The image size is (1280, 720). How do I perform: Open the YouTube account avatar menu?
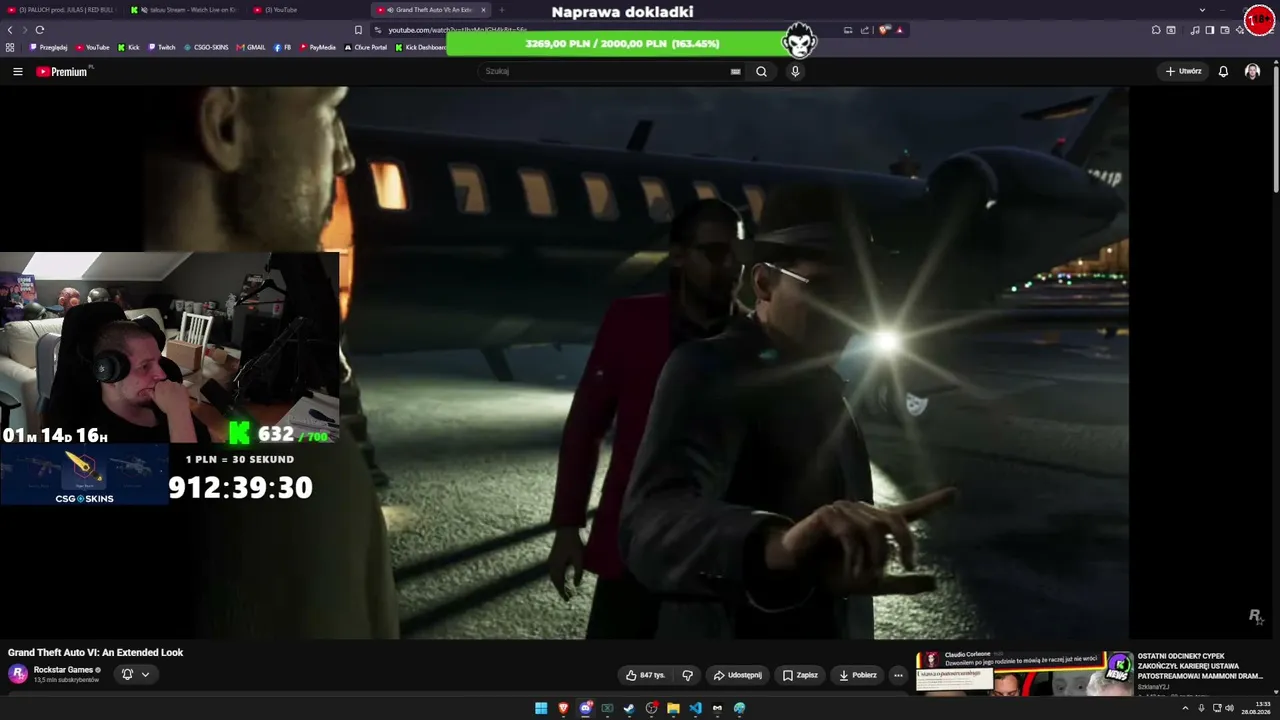(x=1252, y=72)
